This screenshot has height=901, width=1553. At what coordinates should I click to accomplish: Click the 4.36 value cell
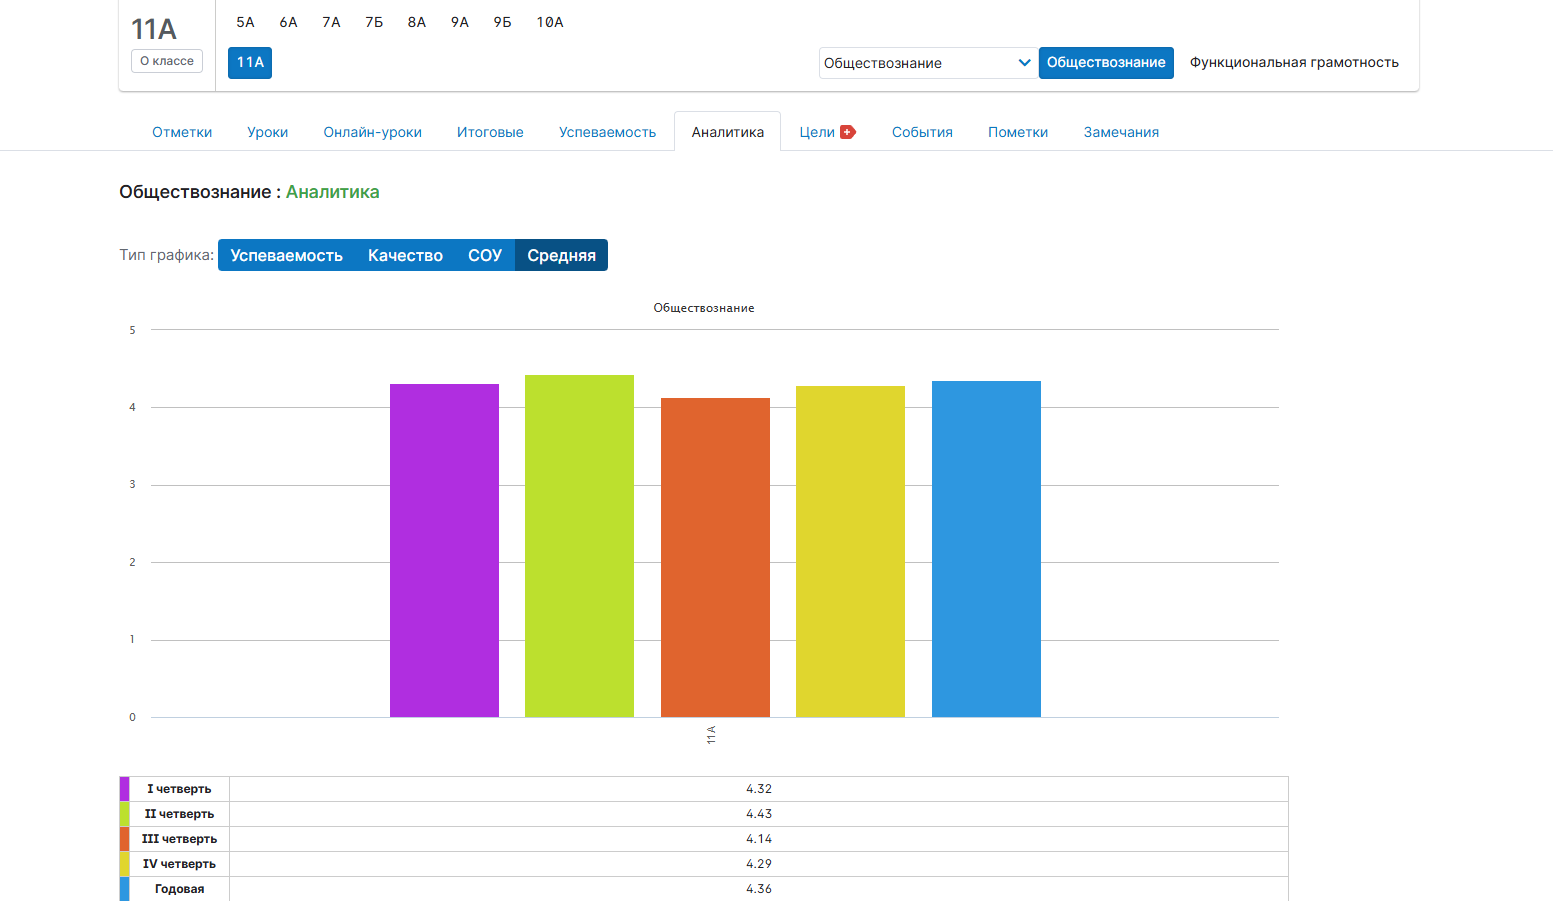(x=759, y=889)
